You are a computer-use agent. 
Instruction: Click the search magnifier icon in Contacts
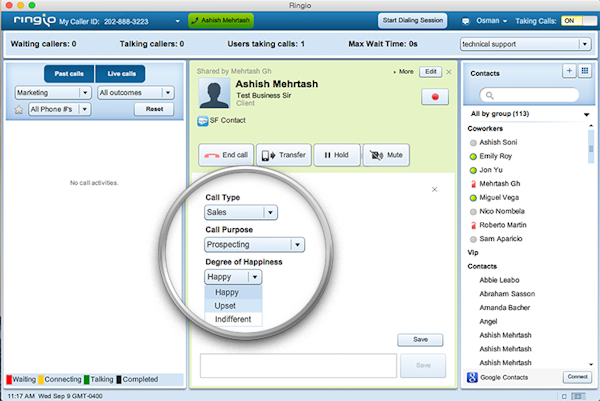point(489,95)
